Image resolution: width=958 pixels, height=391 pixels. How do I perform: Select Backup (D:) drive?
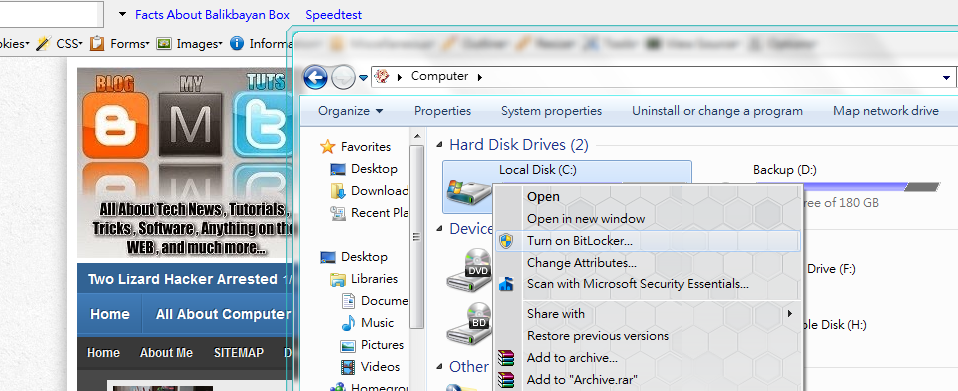coord(784,170)
